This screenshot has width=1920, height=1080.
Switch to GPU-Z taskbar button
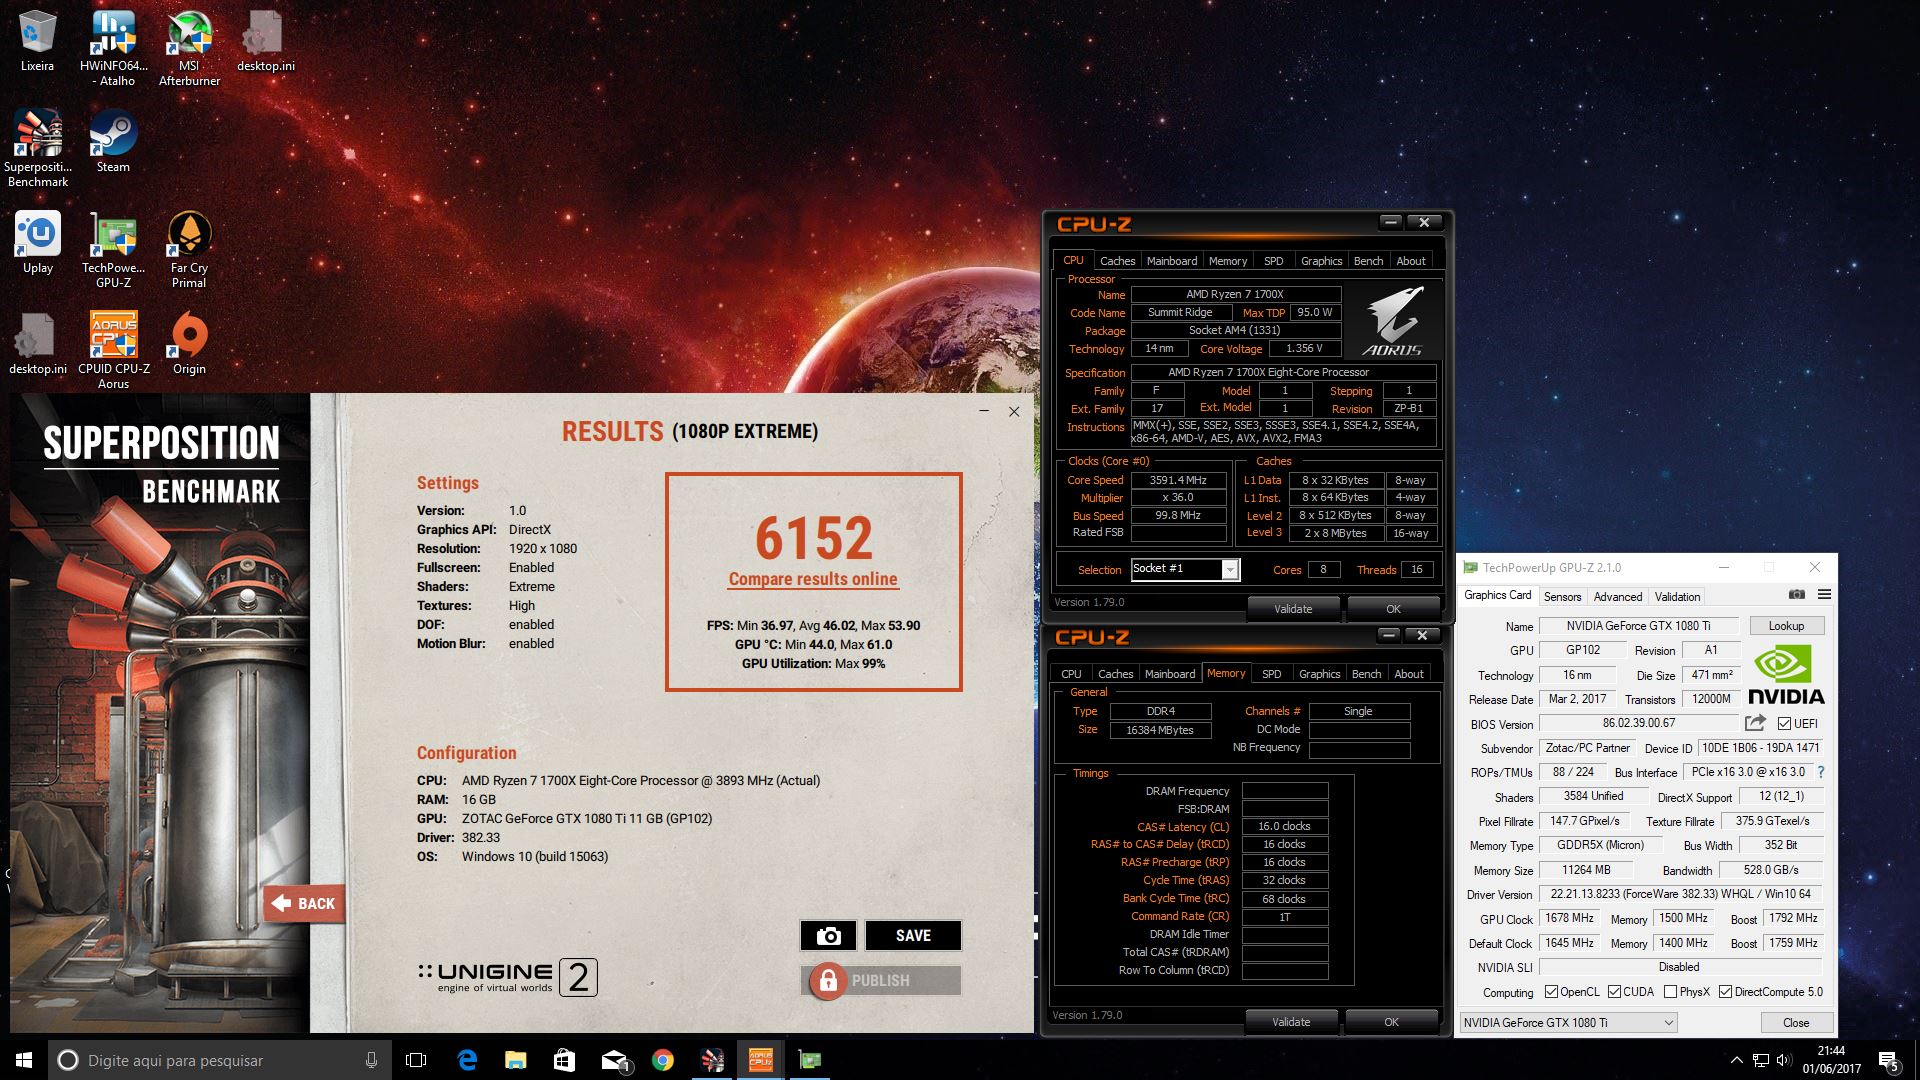coord(810,1060)
